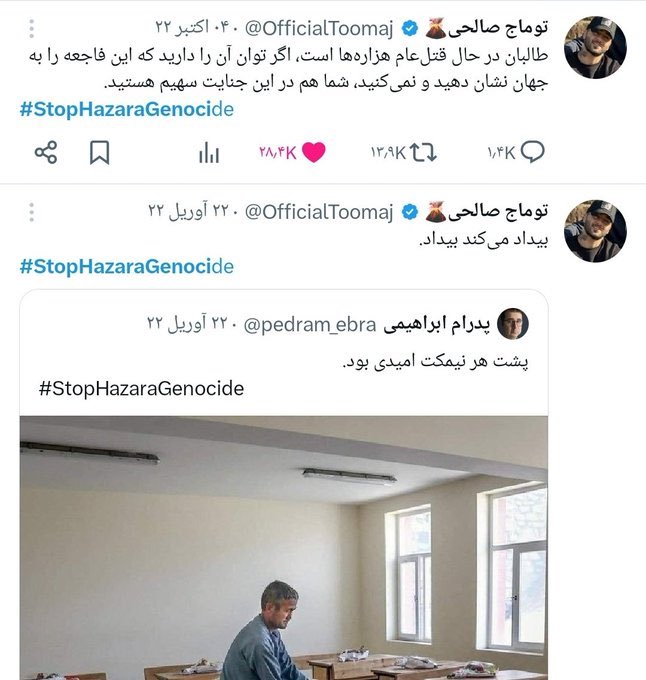Screen dimensions: 646x680
Task: Open the @pedram_ebra quoted tweet handle
Action: pyautogui.click(x=310, y=325)
